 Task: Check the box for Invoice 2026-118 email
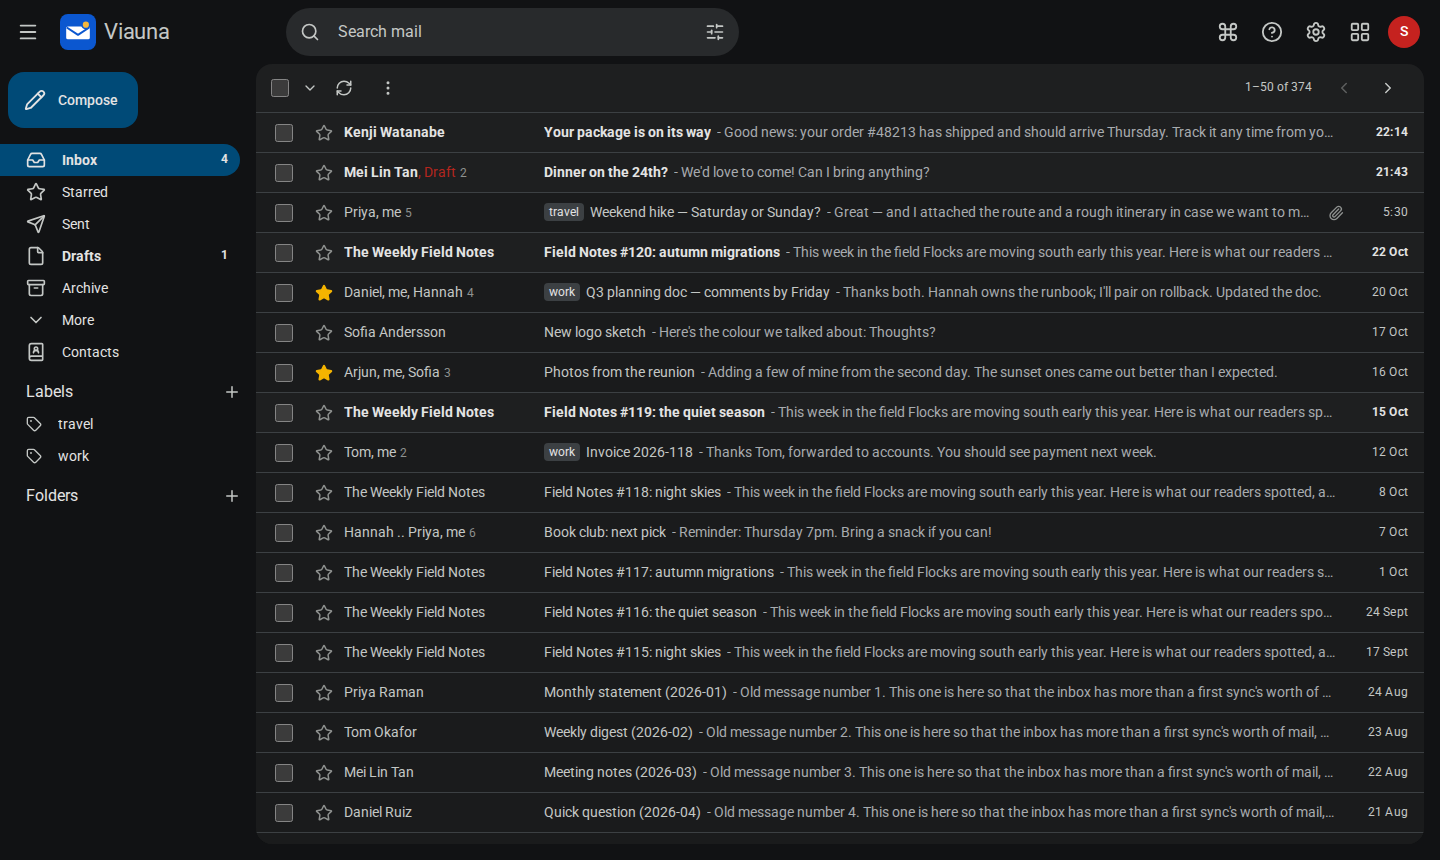(x=284, y=453)
